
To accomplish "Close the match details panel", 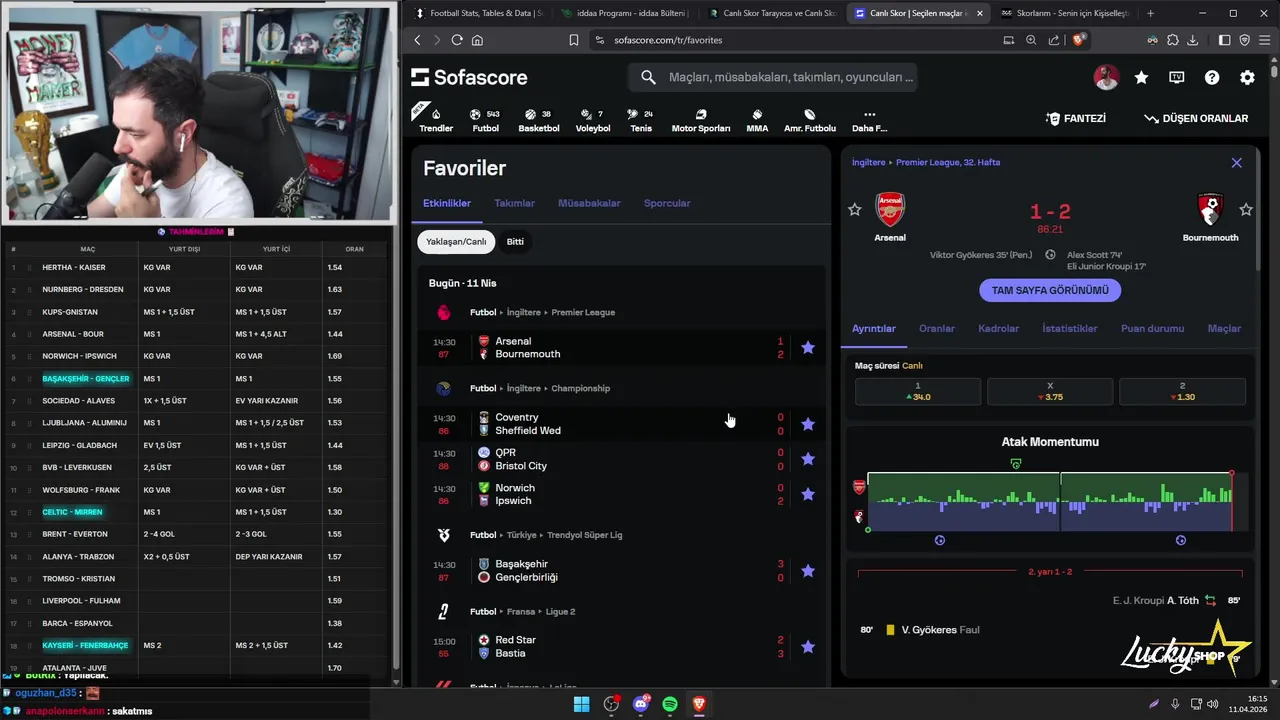I will point(1236,162).
